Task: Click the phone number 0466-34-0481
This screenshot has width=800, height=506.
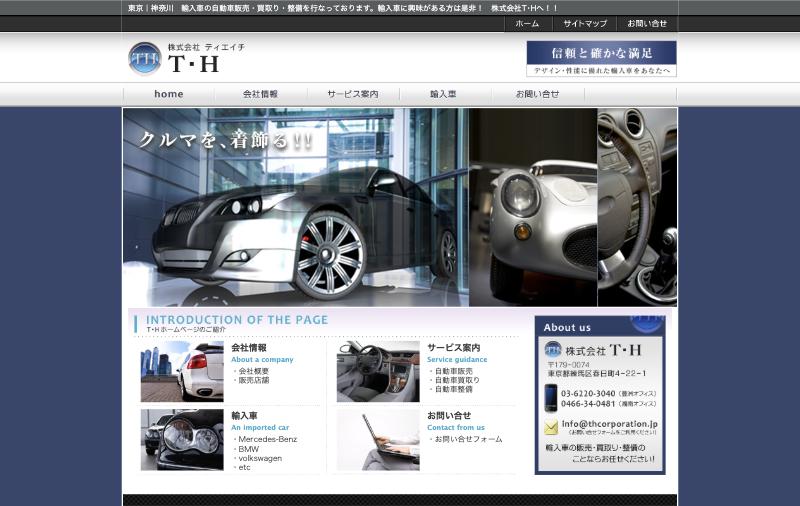Action: tap(588, 403)
